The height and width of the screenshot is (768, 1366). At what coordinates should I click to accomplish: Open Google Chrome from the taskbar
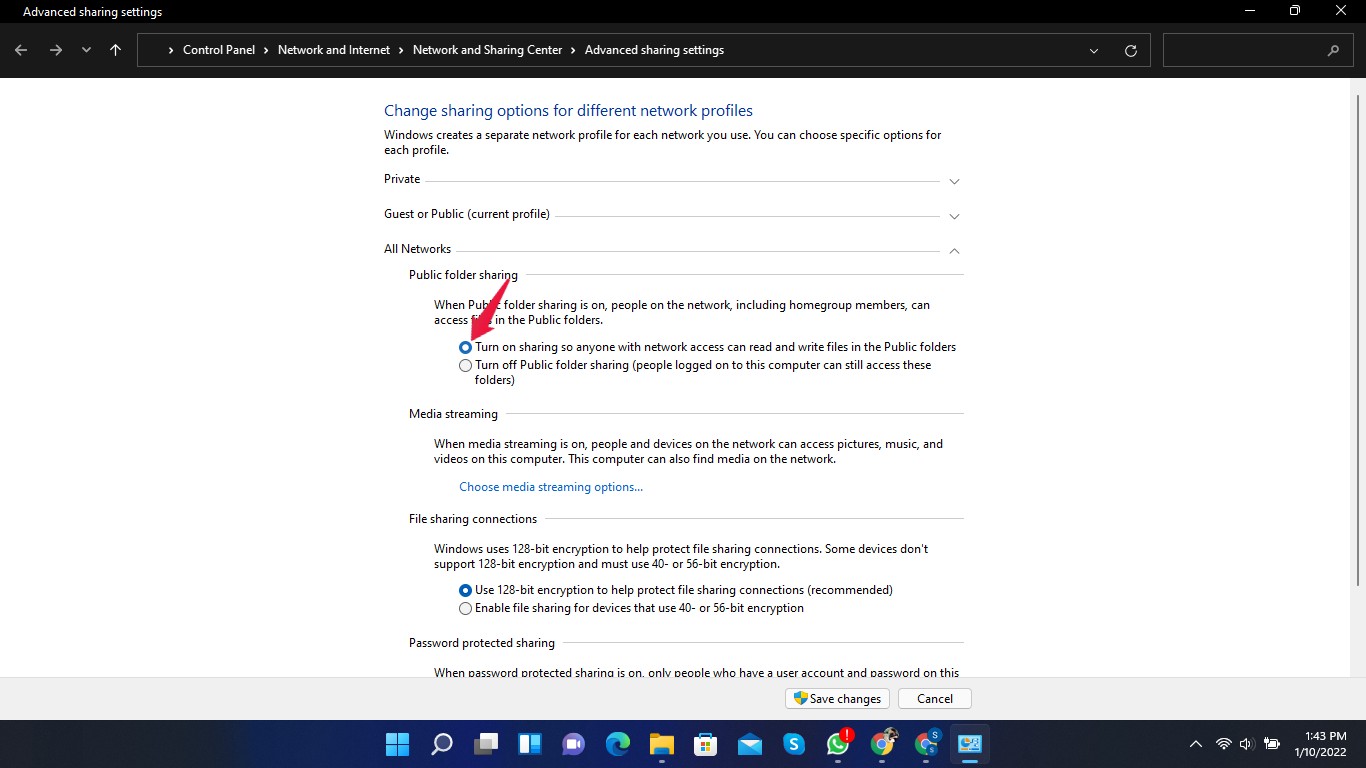[881, 744]
